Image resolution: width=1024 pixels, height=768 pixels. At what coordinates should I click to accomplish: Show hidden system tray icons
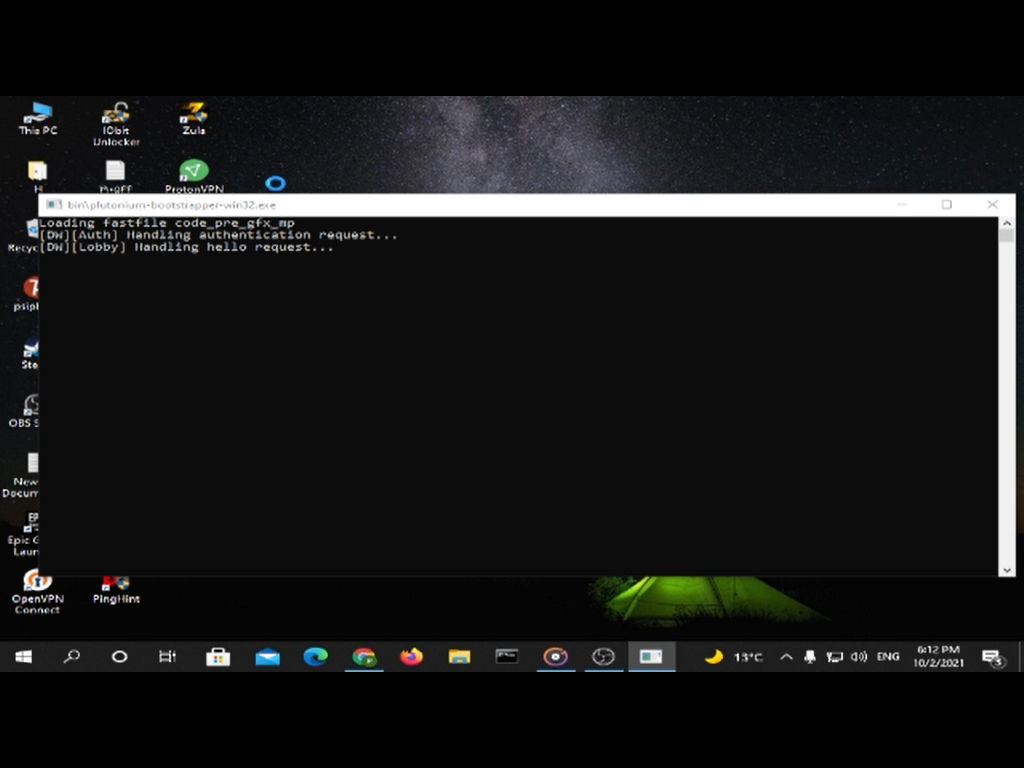(786, 657)
